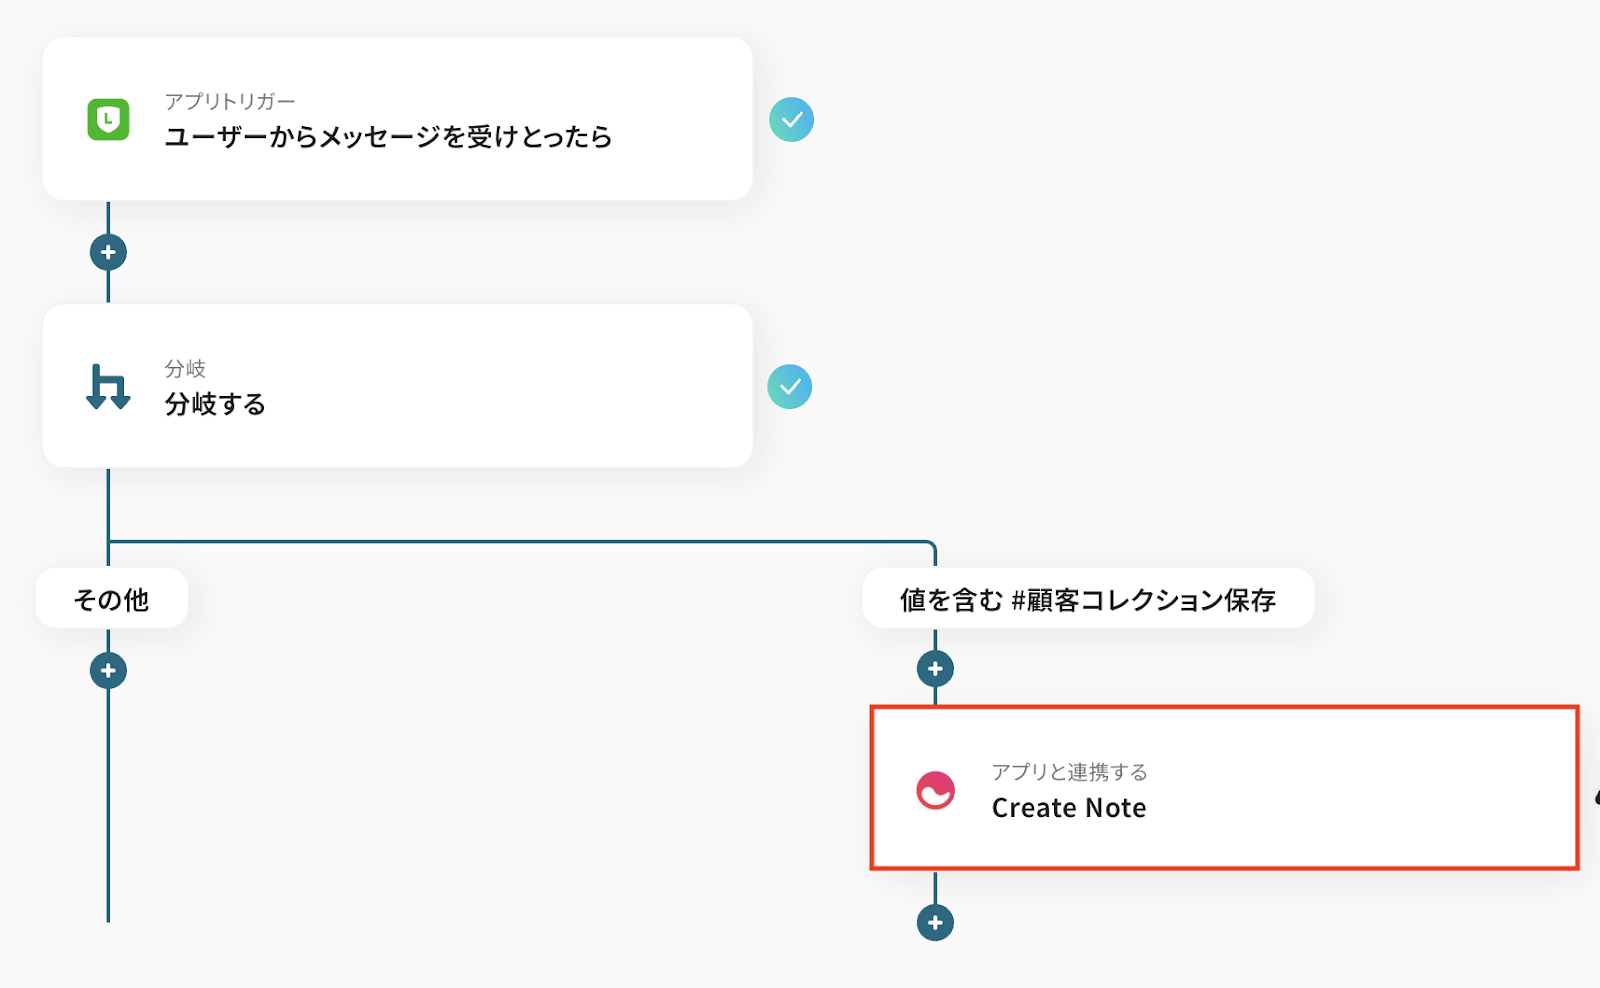Click the green LINE app icon
The width and height of the screenshot is (1600, 988).
[108, 120]
